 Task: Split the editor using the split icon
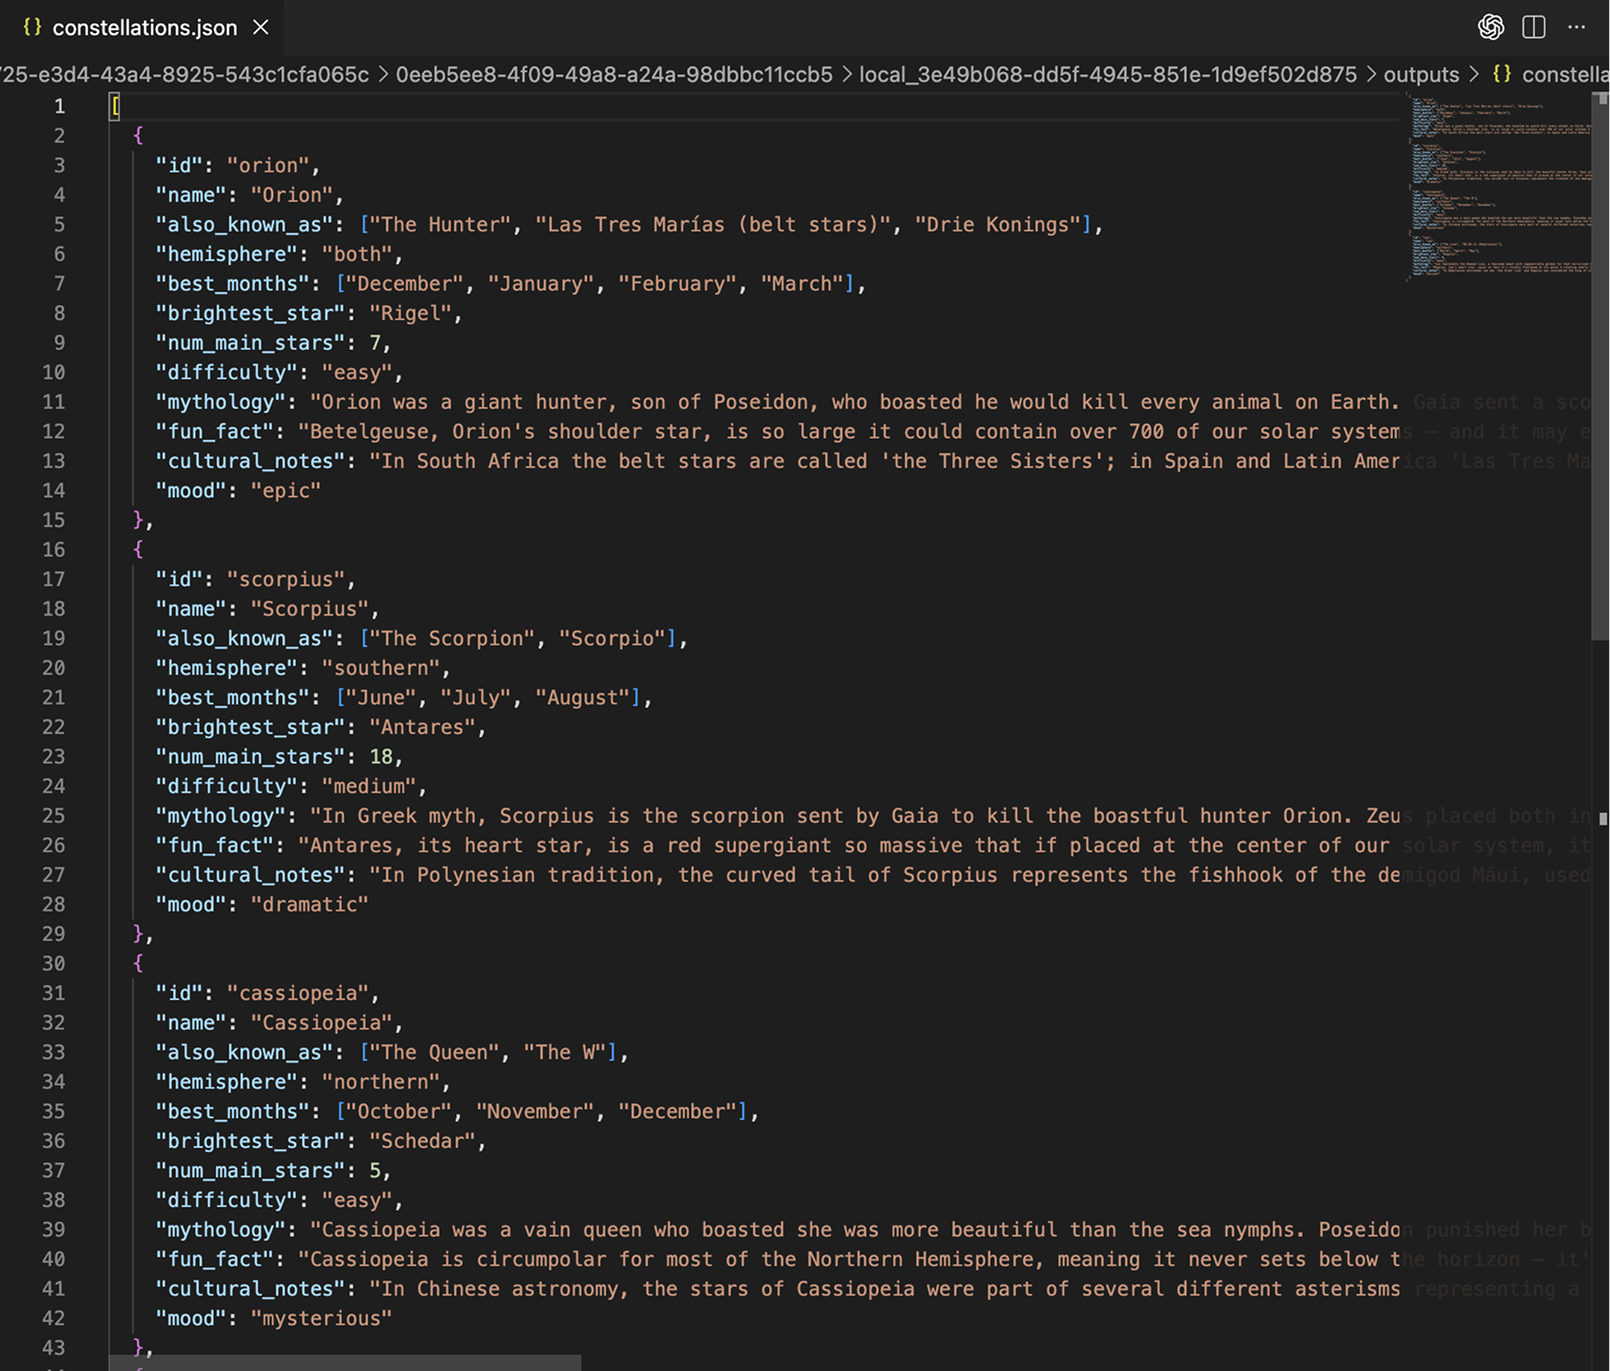pyautogui.click(x=1533, y=27)
